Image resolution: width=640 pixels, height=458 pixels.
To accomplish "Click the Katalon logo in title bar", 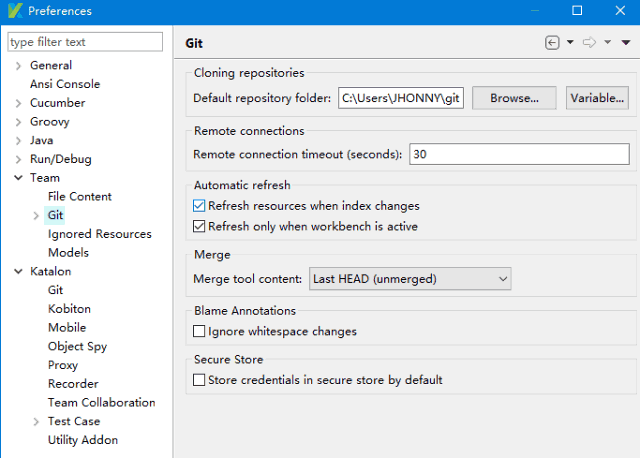I will (x=15, y=11).
